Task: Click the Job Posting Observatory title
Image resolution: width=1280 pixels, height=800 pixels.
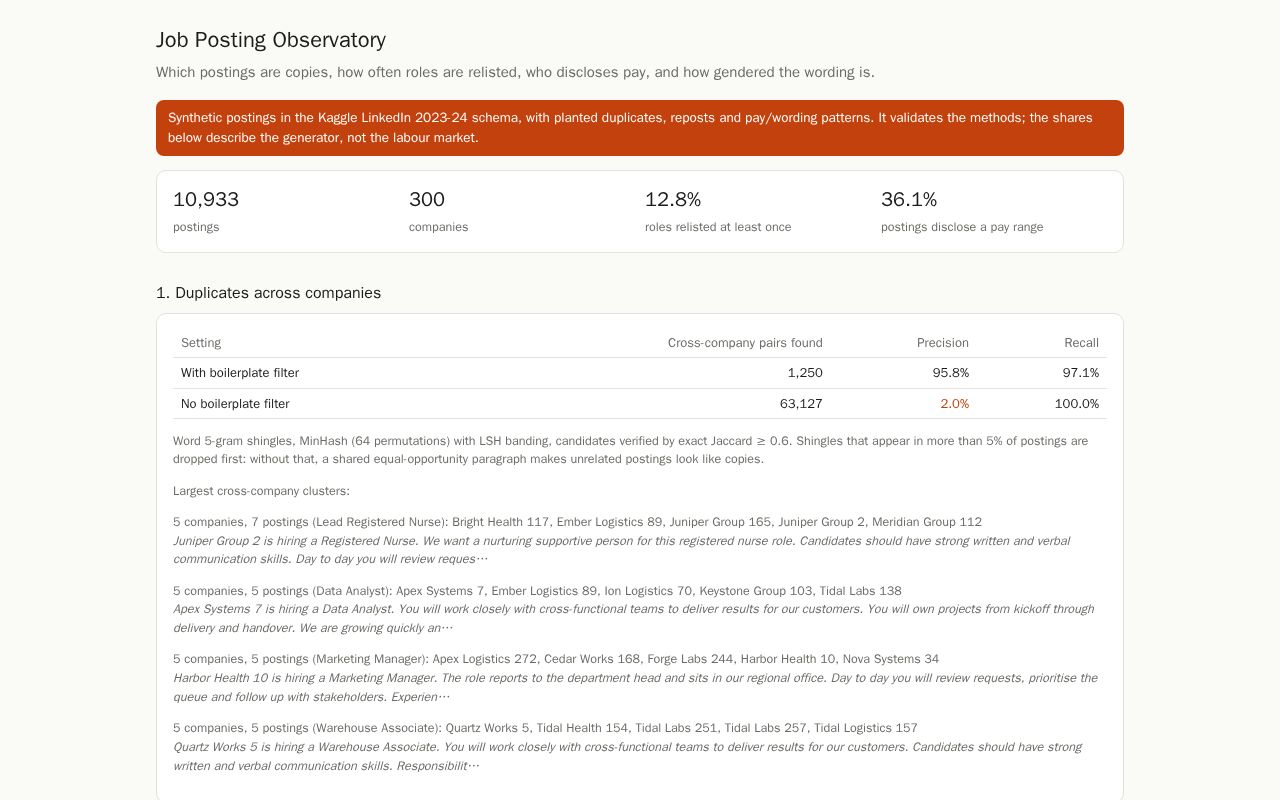Action: point(271,40)
